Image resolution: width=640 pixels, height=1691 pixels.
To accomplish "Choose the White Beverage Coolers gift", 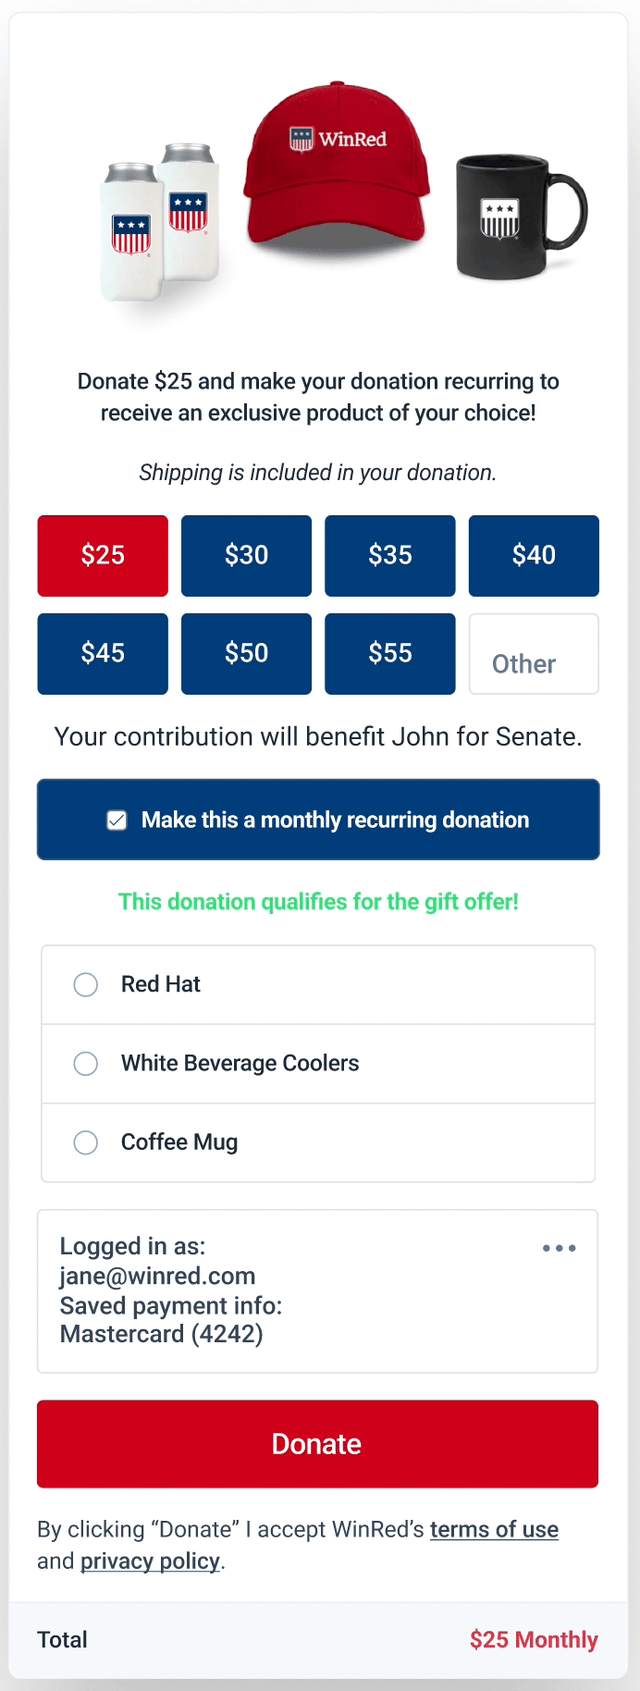I will (x=86, y=1063).
